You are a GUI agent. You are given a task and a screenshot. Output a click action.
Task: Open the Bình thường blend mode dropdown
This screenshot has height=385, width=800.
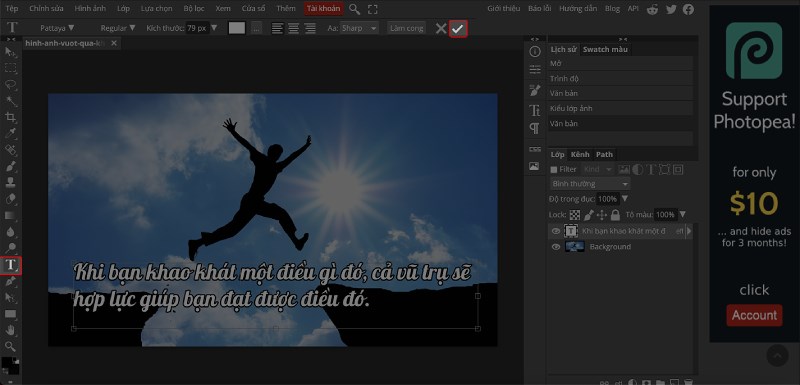tap(590, 184)
